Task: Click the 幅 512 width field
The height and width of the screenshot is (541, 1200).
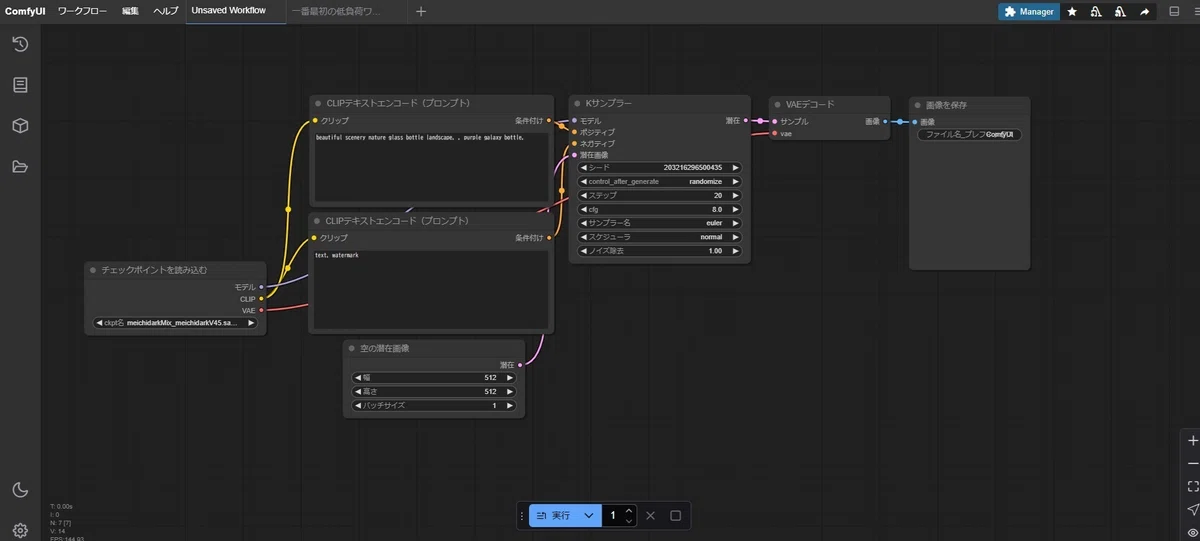Action: coord(434,378)
